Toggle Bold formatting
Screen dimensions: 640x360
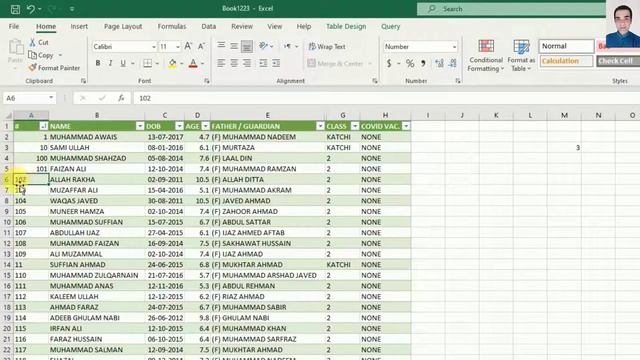[x=98, y=63]
